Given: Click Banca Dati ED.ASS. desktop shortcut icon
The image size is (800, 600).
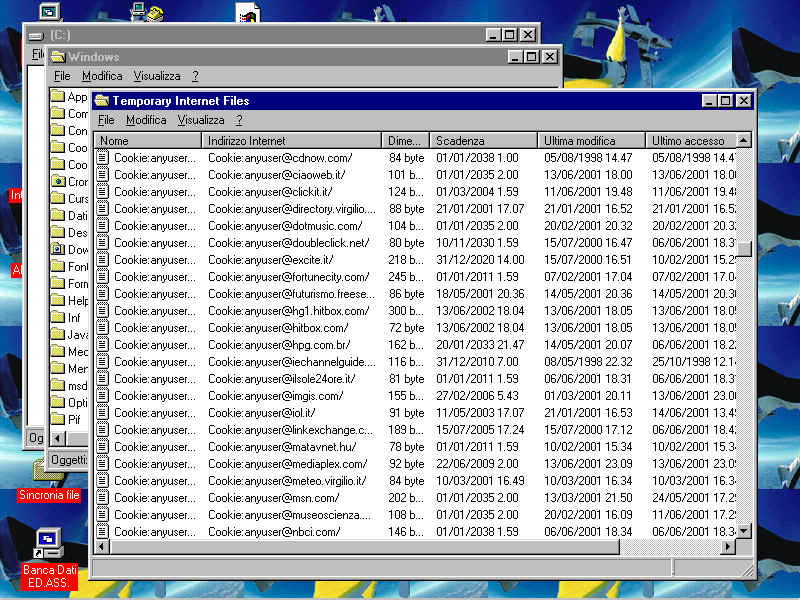Looking at the screenshot, I should 48,543.
